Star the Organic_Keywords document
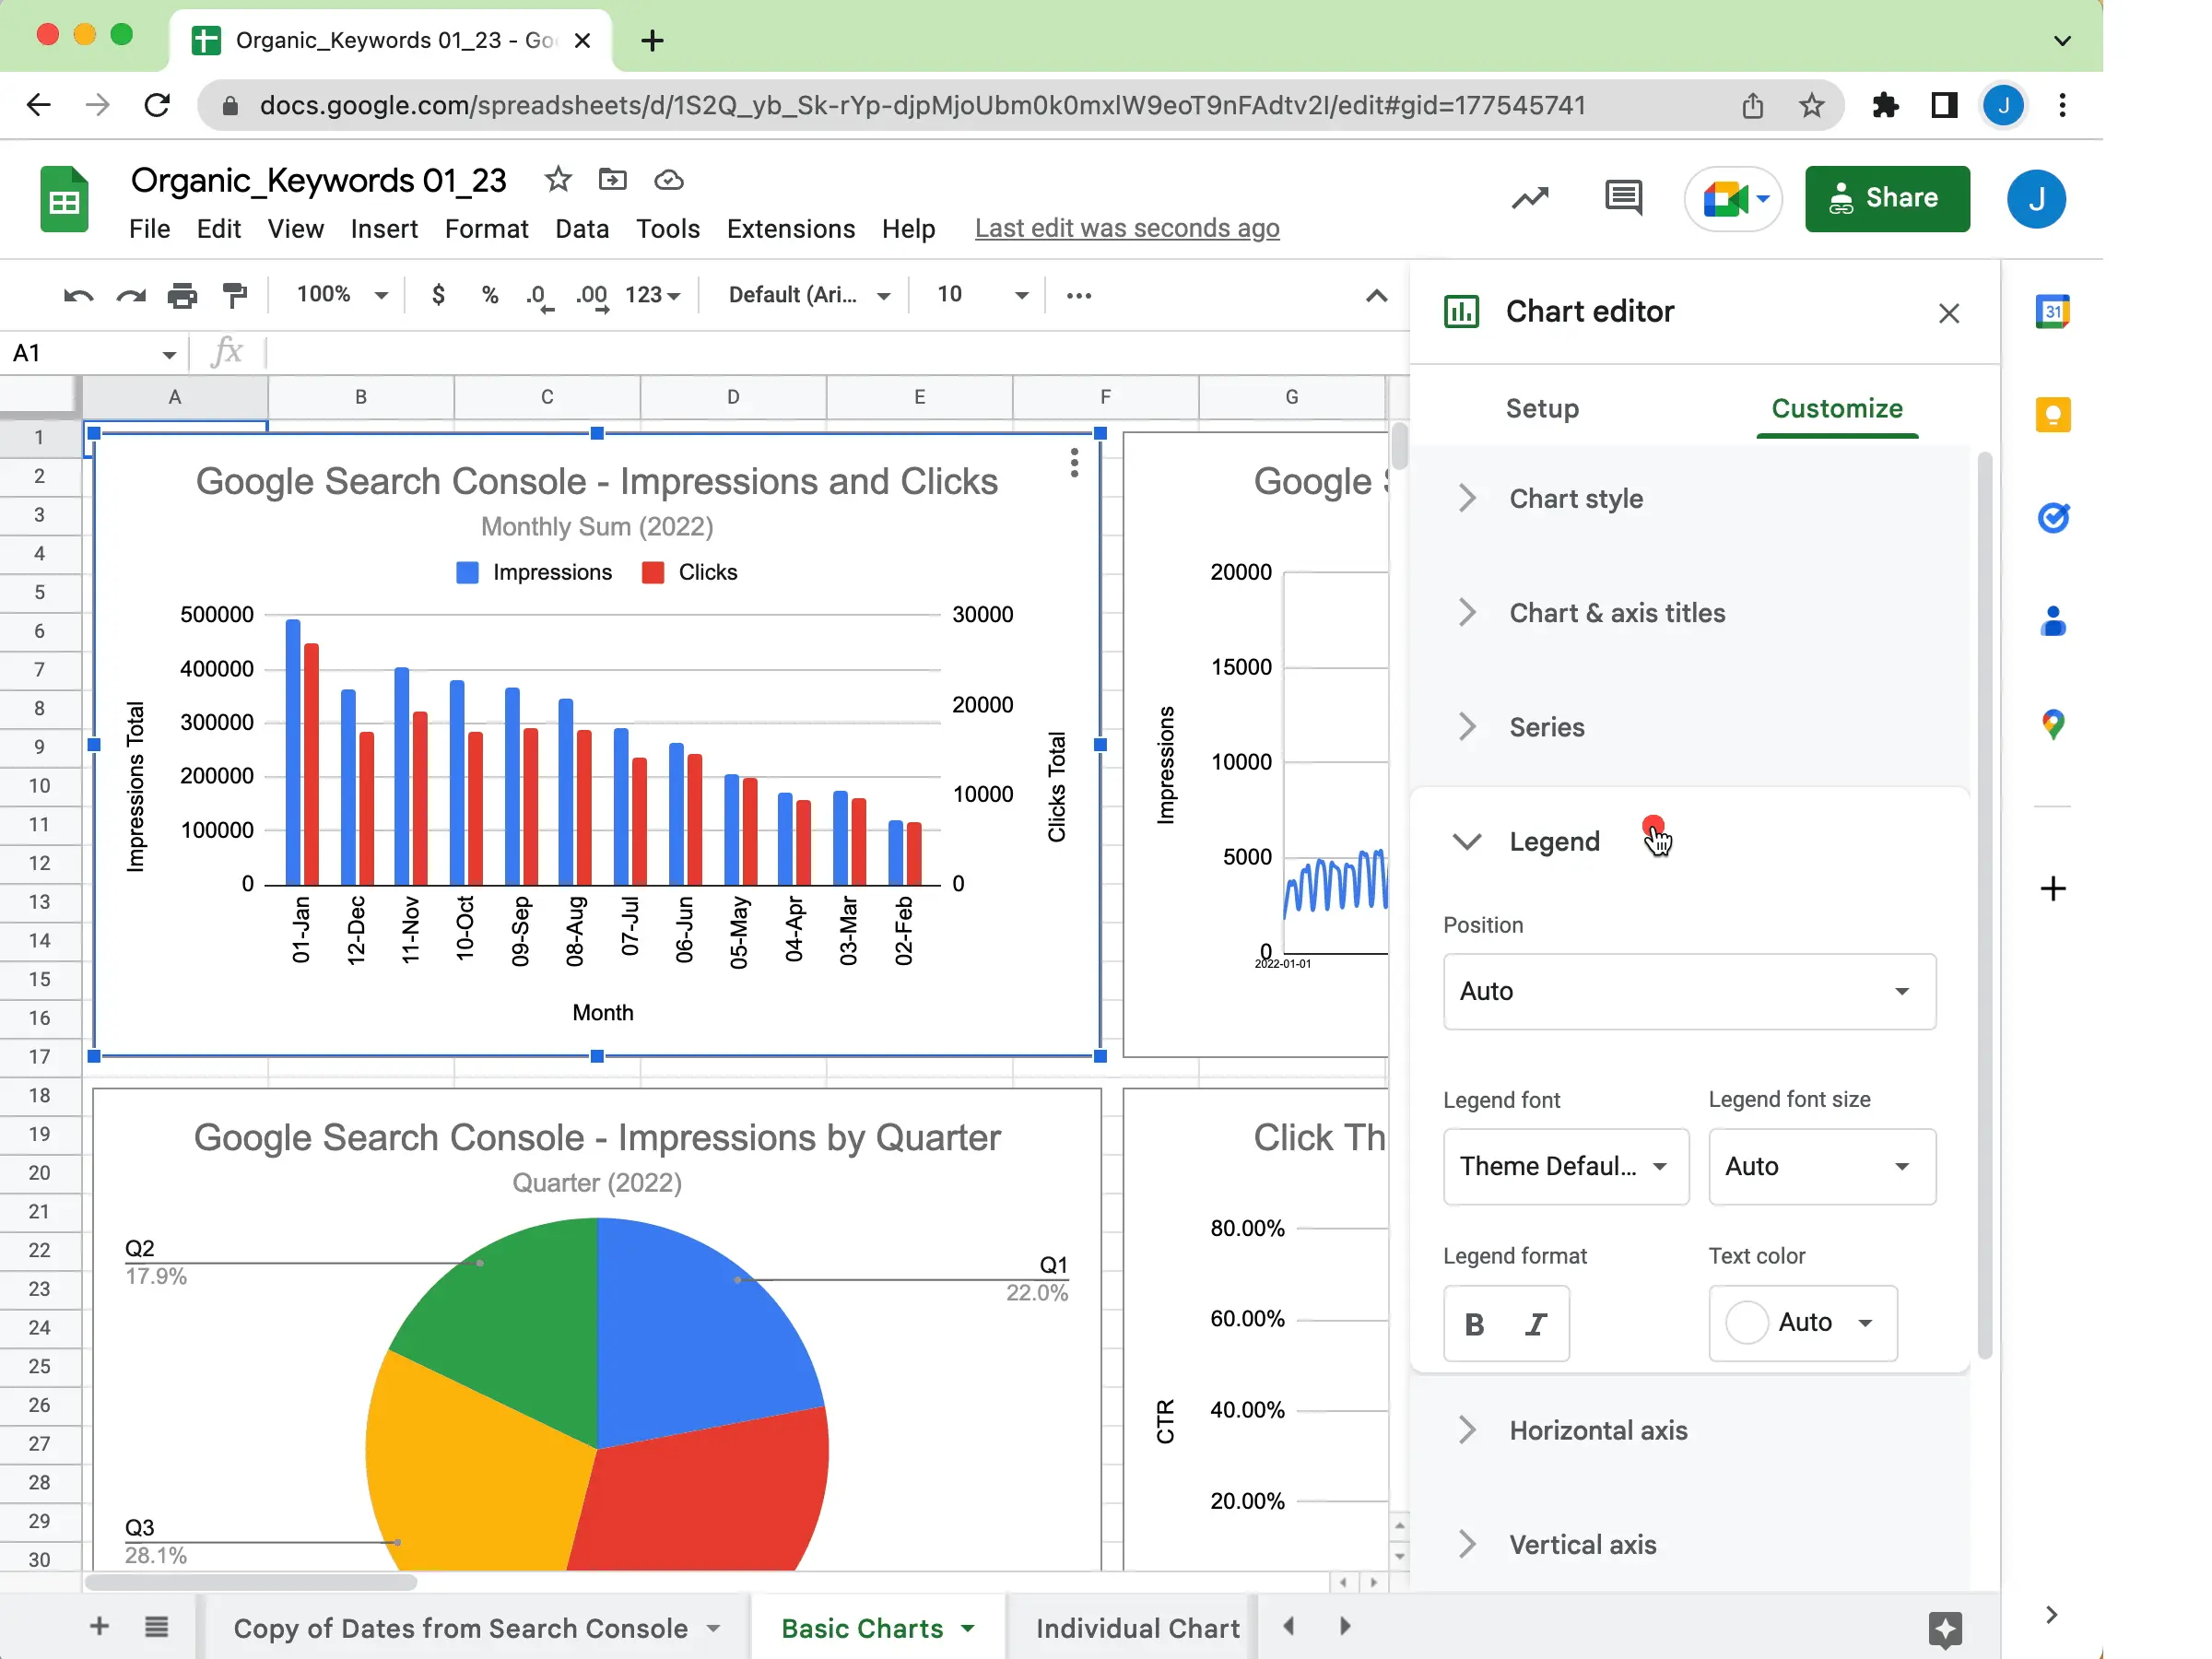The height and width of the screenshot is (1659, 2212). click(x=558, y=180)
